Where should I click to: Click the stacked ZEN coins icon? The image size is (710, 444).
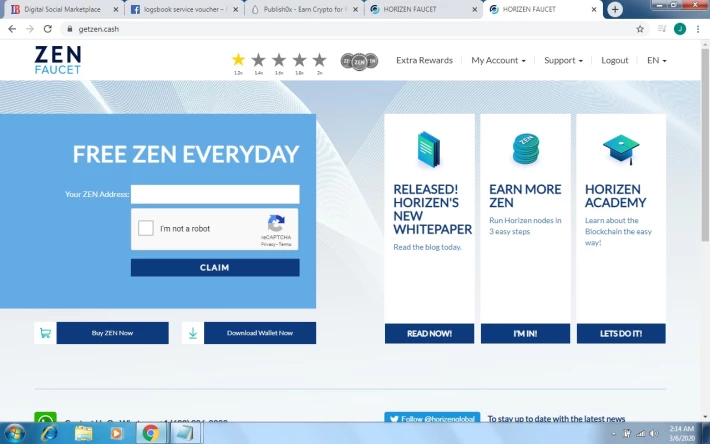pos(525,149)
